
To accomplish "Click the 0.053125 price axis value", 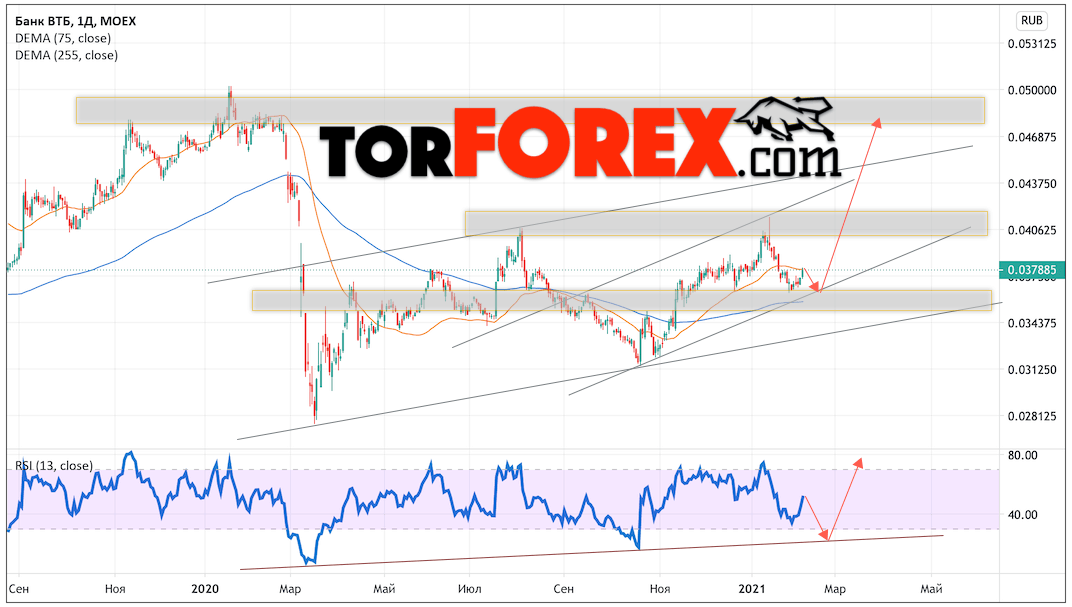I will coord(1032,44).
